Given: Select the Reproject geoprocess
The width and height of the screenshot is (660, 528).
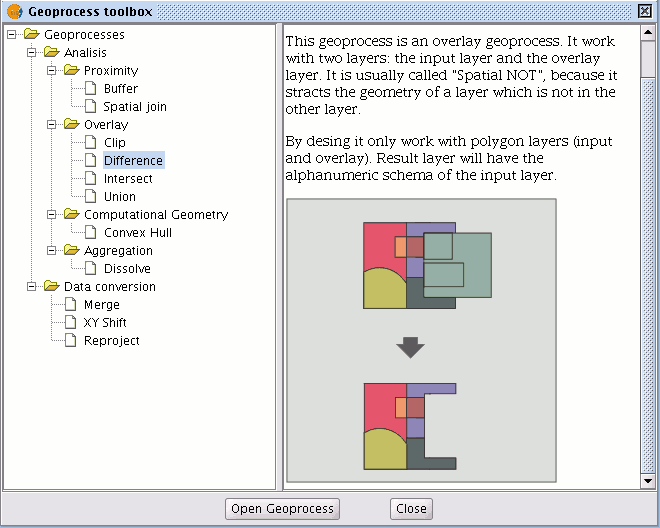Looking at the screenshot, I should point(112,341).
